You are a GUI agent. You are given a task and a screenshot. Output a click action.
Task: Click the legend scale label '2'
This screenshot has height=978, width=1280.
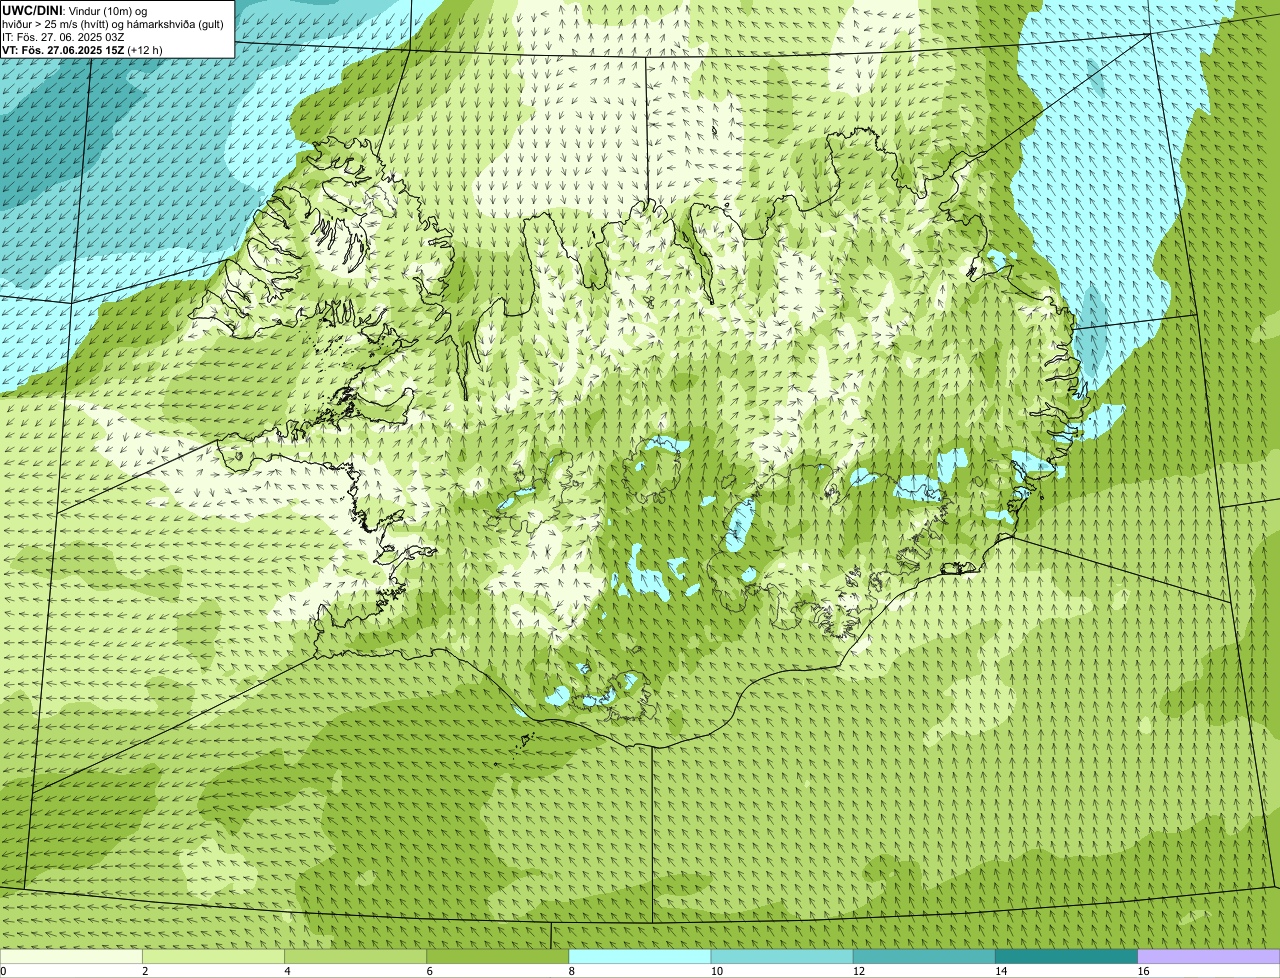tap(145, 971)
